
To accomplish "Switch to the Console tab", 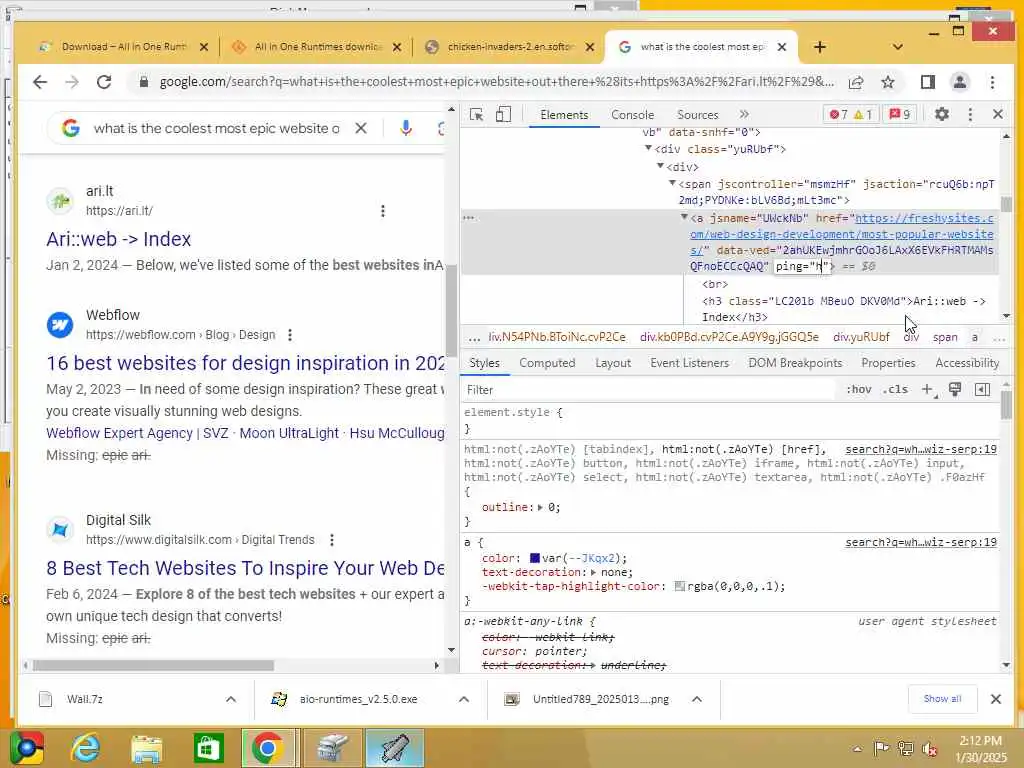I will [632, 115].
